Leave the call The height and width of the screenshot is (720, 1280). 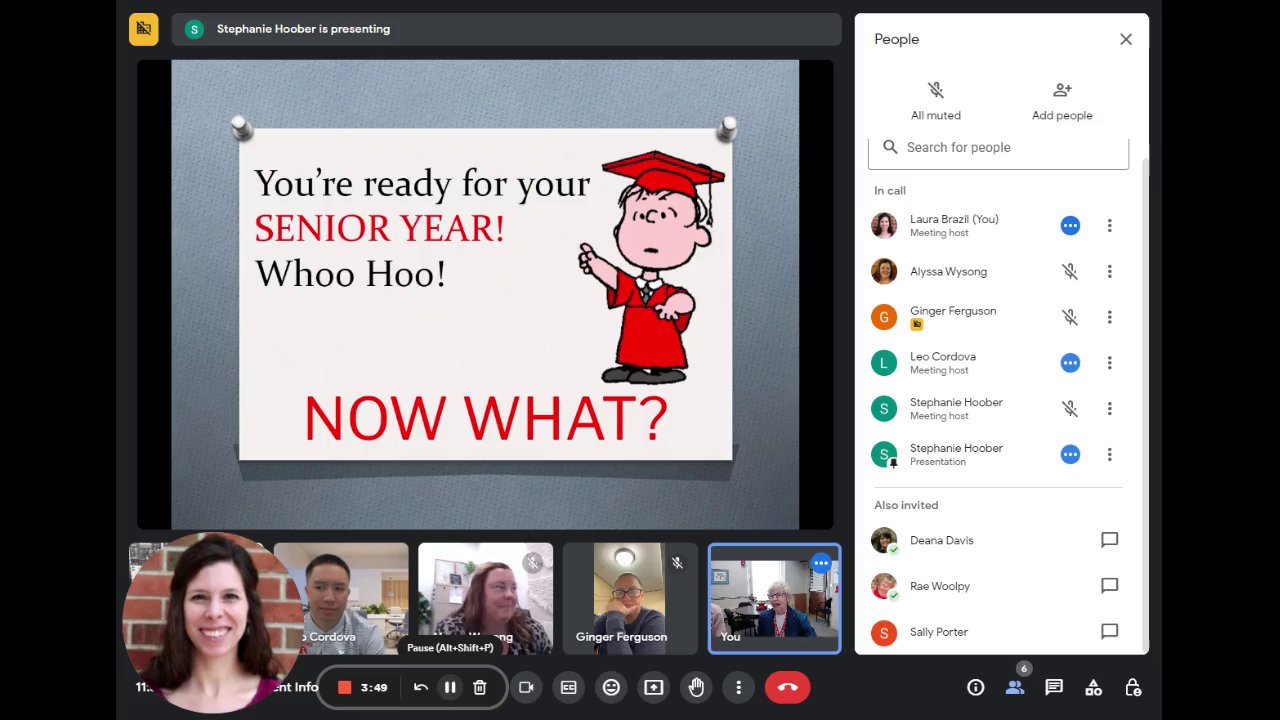(x=787, y=687)
